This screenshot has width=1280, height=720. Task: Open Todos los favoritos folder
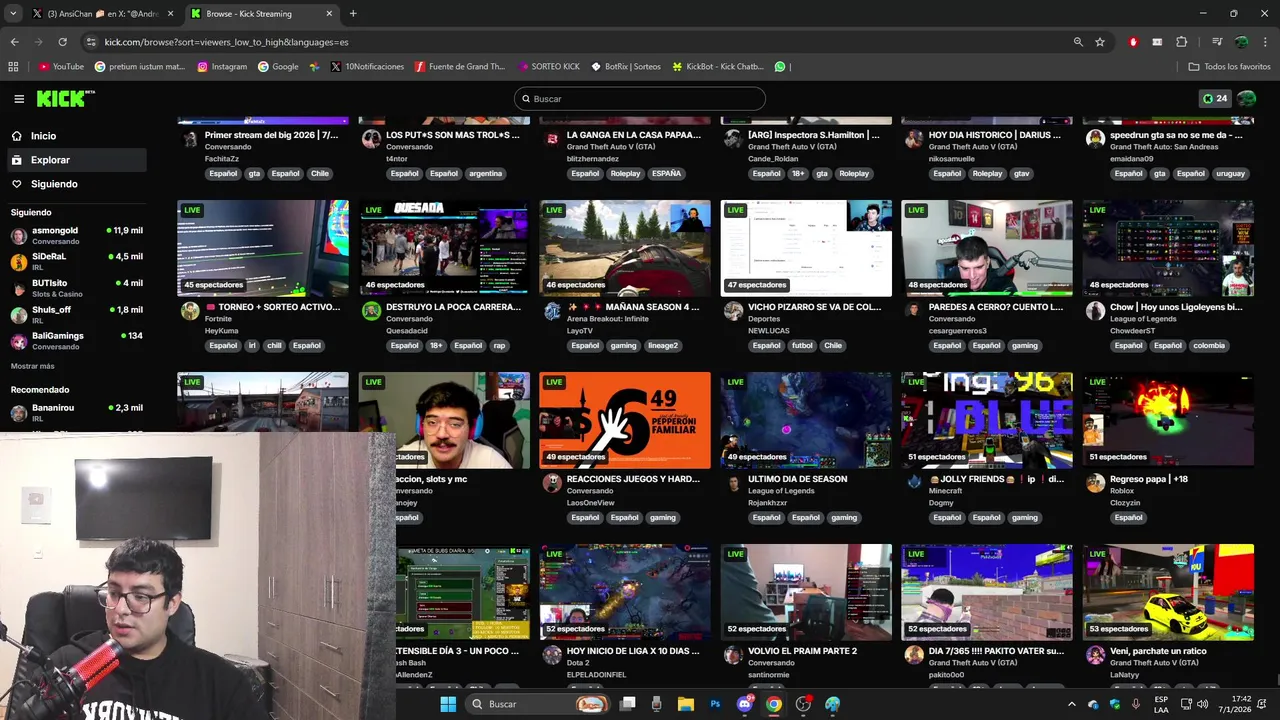(1229, 67)
